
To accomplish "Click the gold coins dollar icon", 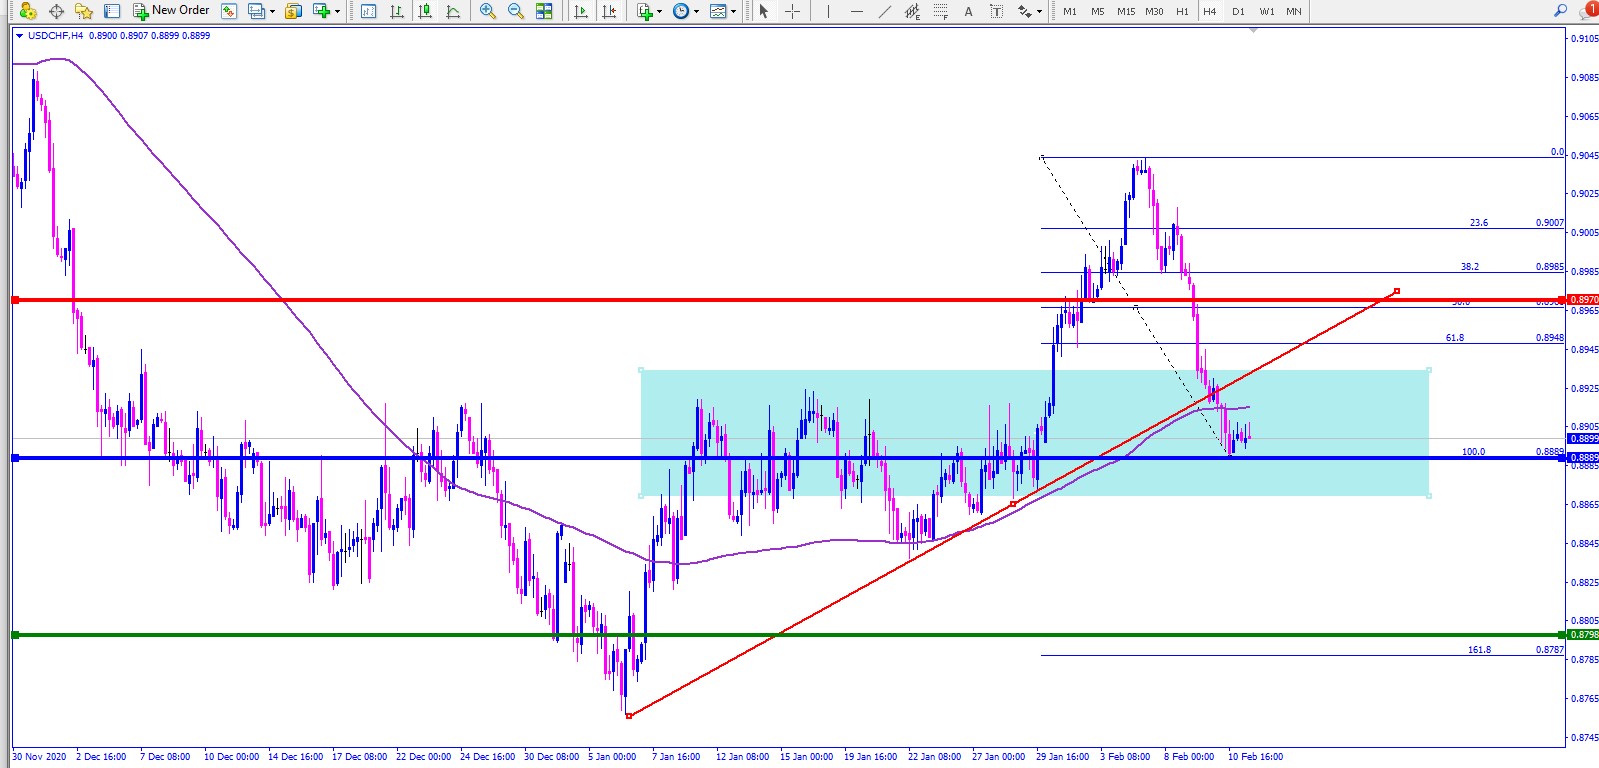I will (x=293, y=11).
